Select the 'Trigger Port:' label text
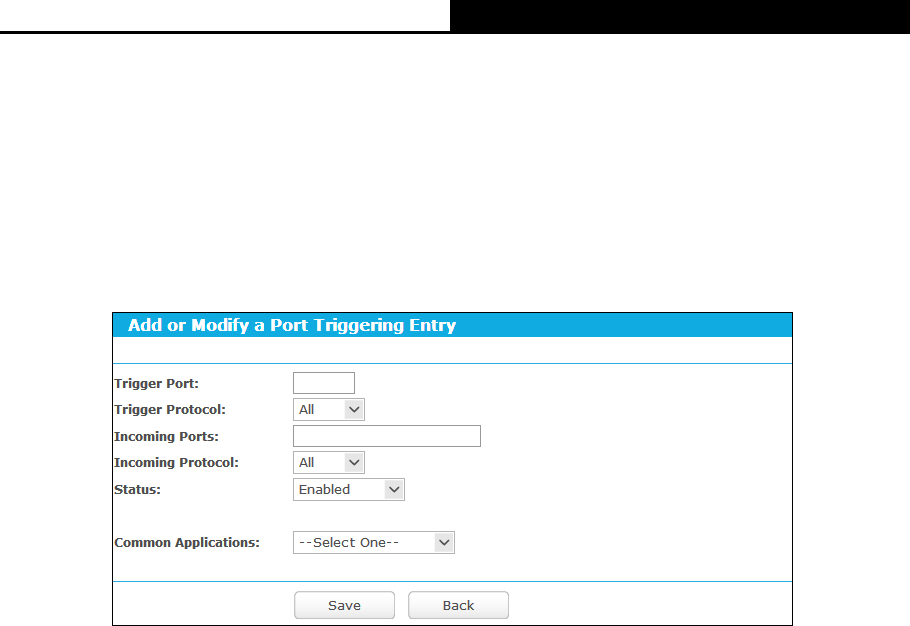 pyautogui.click(x=156, y=383)
